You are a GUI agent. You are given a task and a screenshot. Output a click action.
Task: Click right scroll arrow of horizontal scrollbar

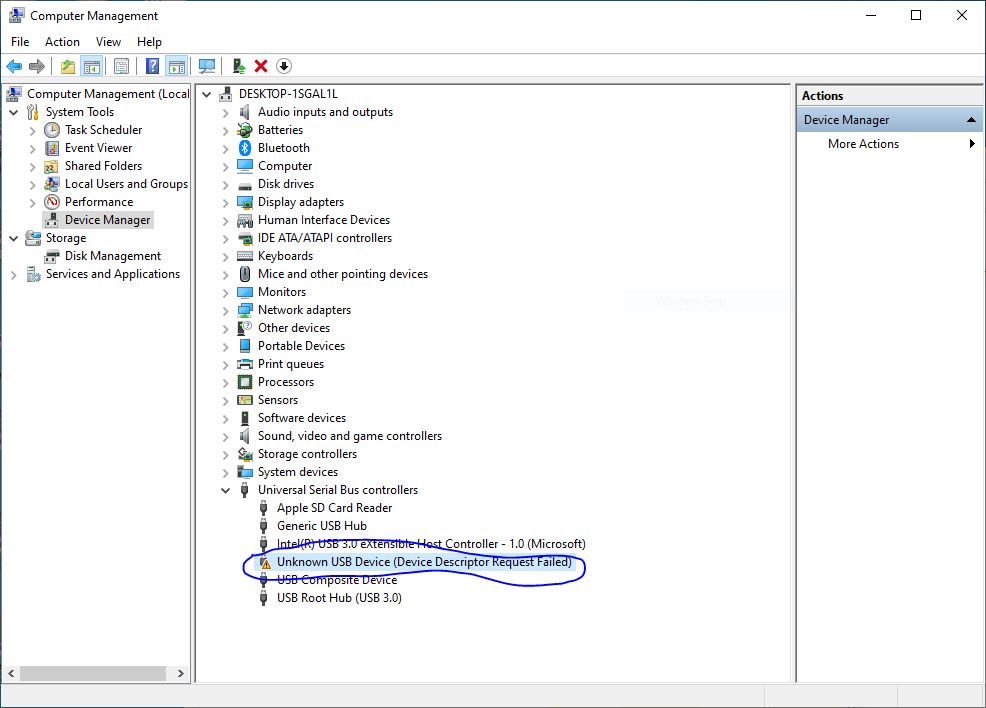[181, 673]
